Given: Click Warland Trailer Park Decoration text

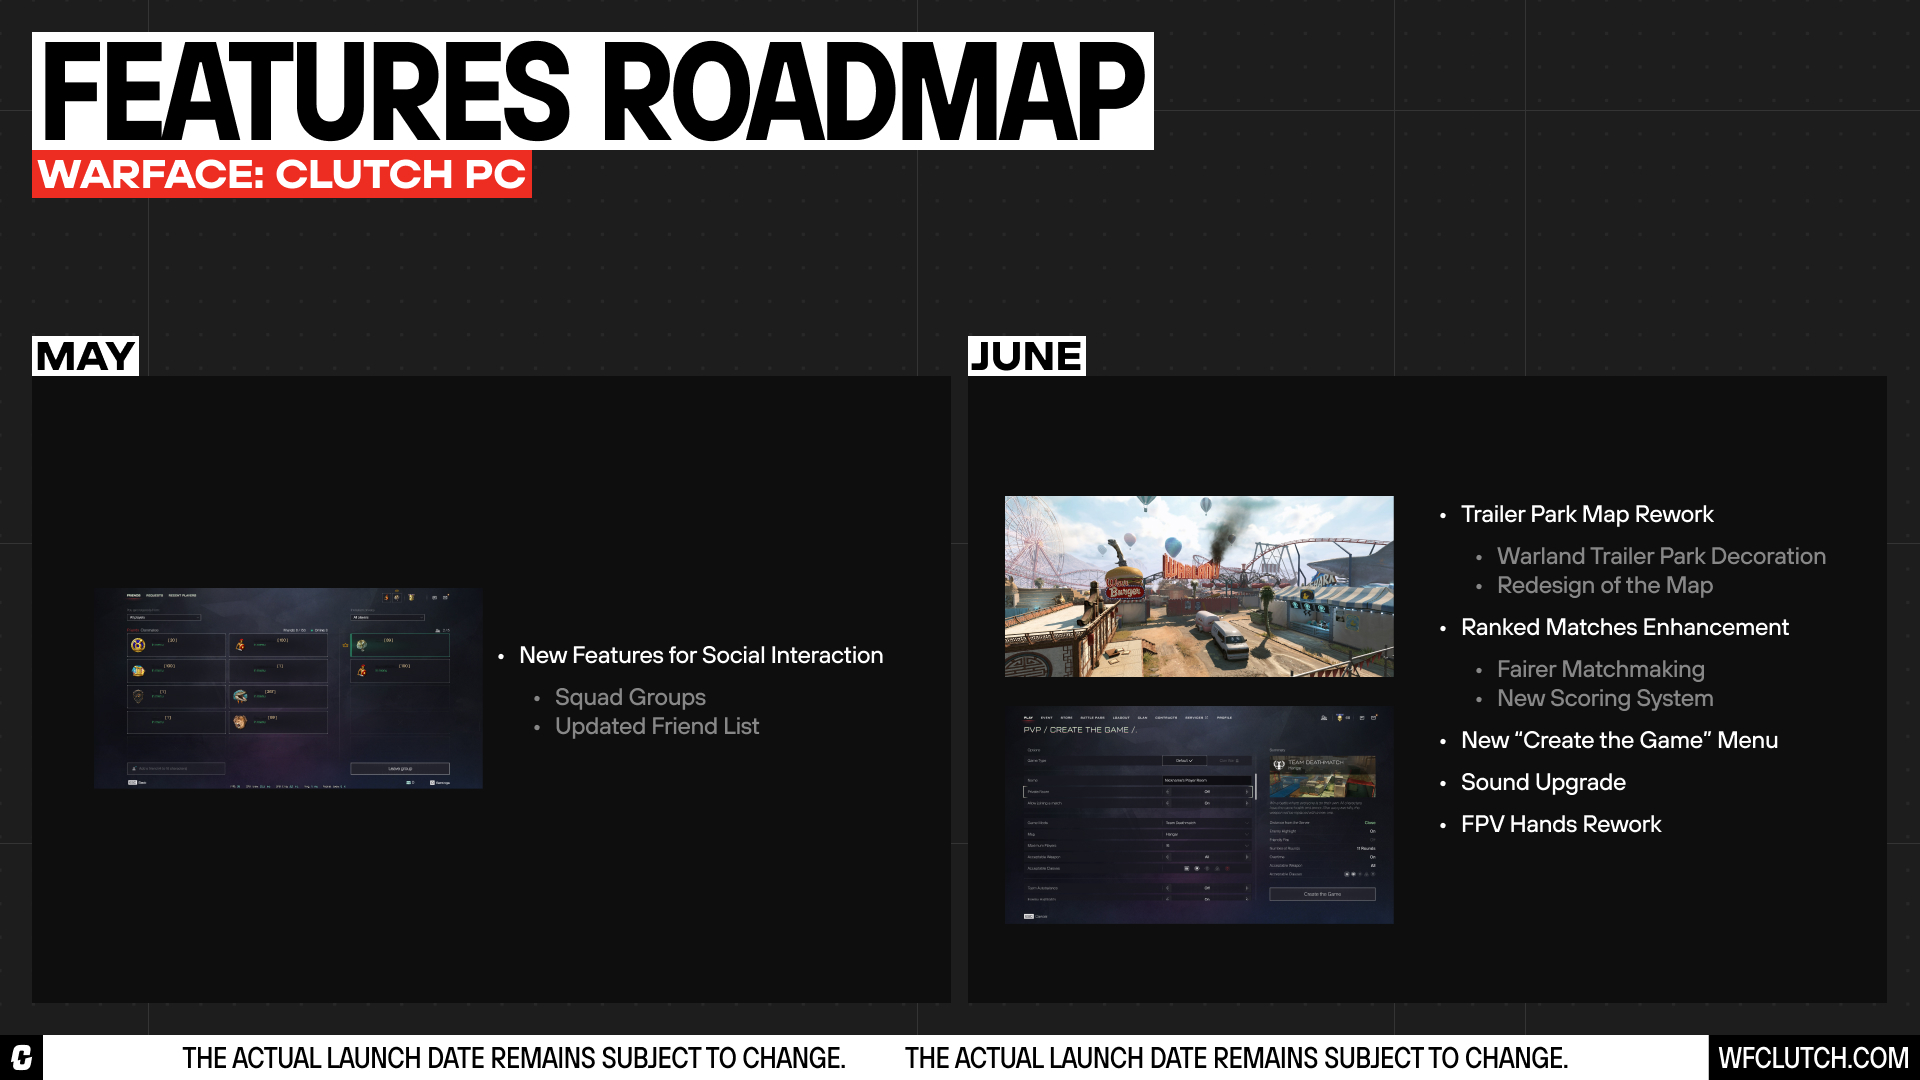Looking at the screenshot, I should tap(1661, 556).
